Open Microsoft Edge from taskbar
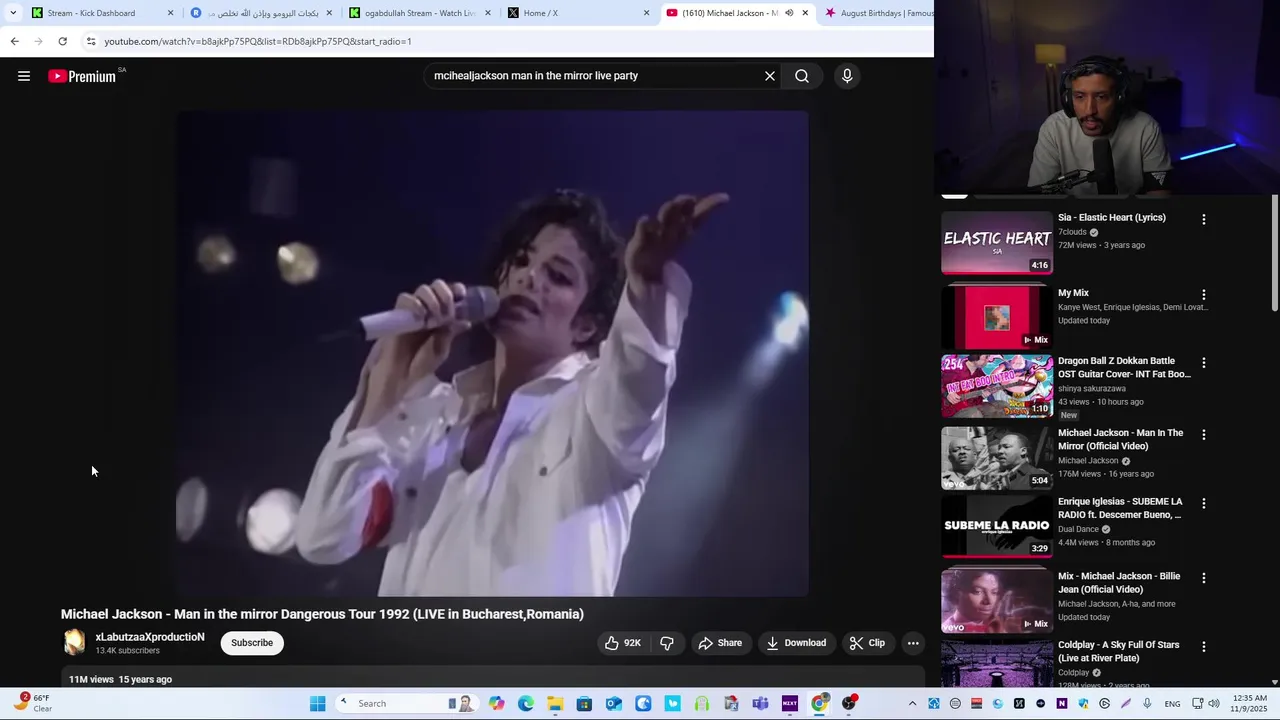Viewport: 1280px width, 720px height. (526, 704)
